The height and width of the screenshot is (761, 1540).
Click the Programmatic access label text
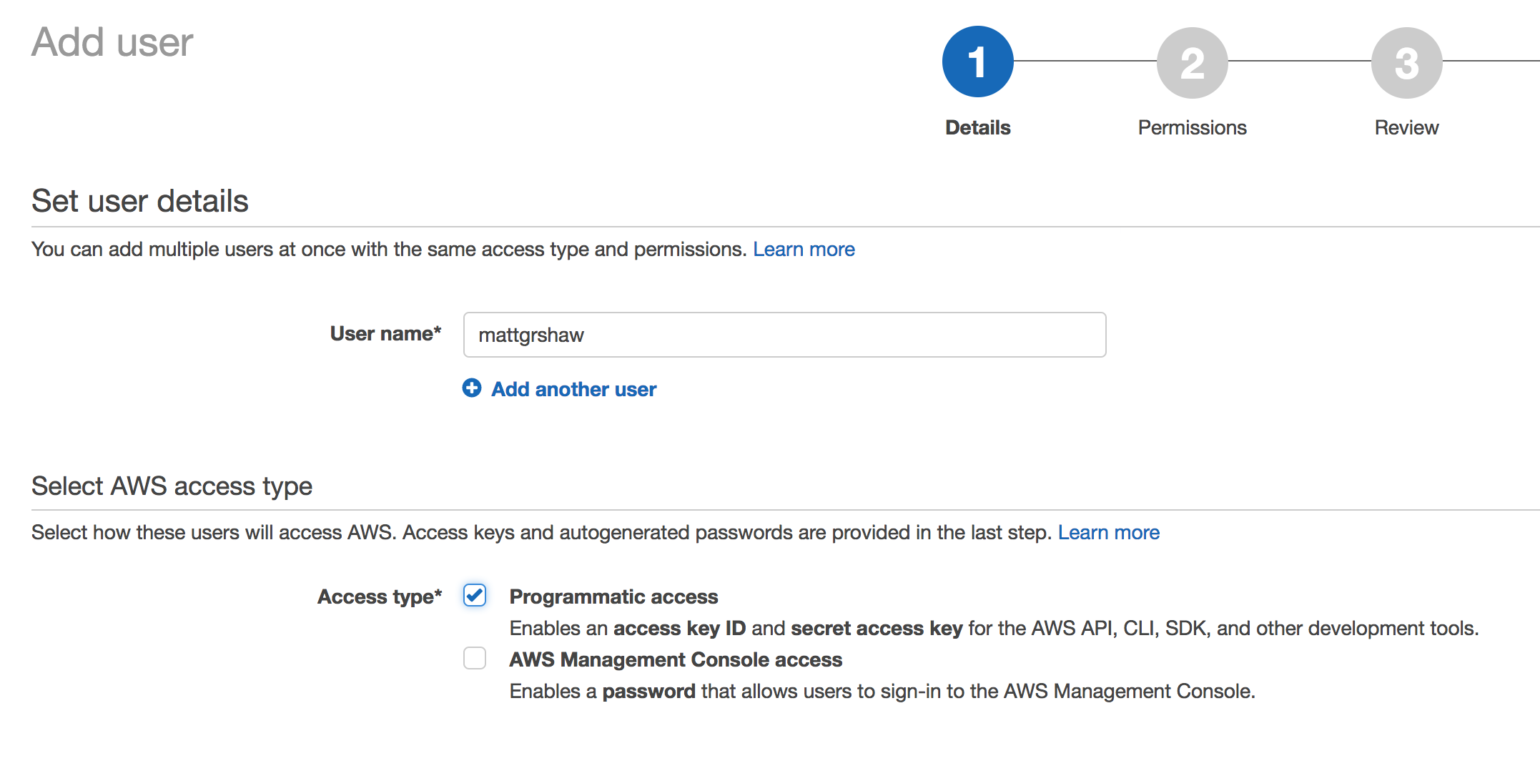click(x=614, y=597)
